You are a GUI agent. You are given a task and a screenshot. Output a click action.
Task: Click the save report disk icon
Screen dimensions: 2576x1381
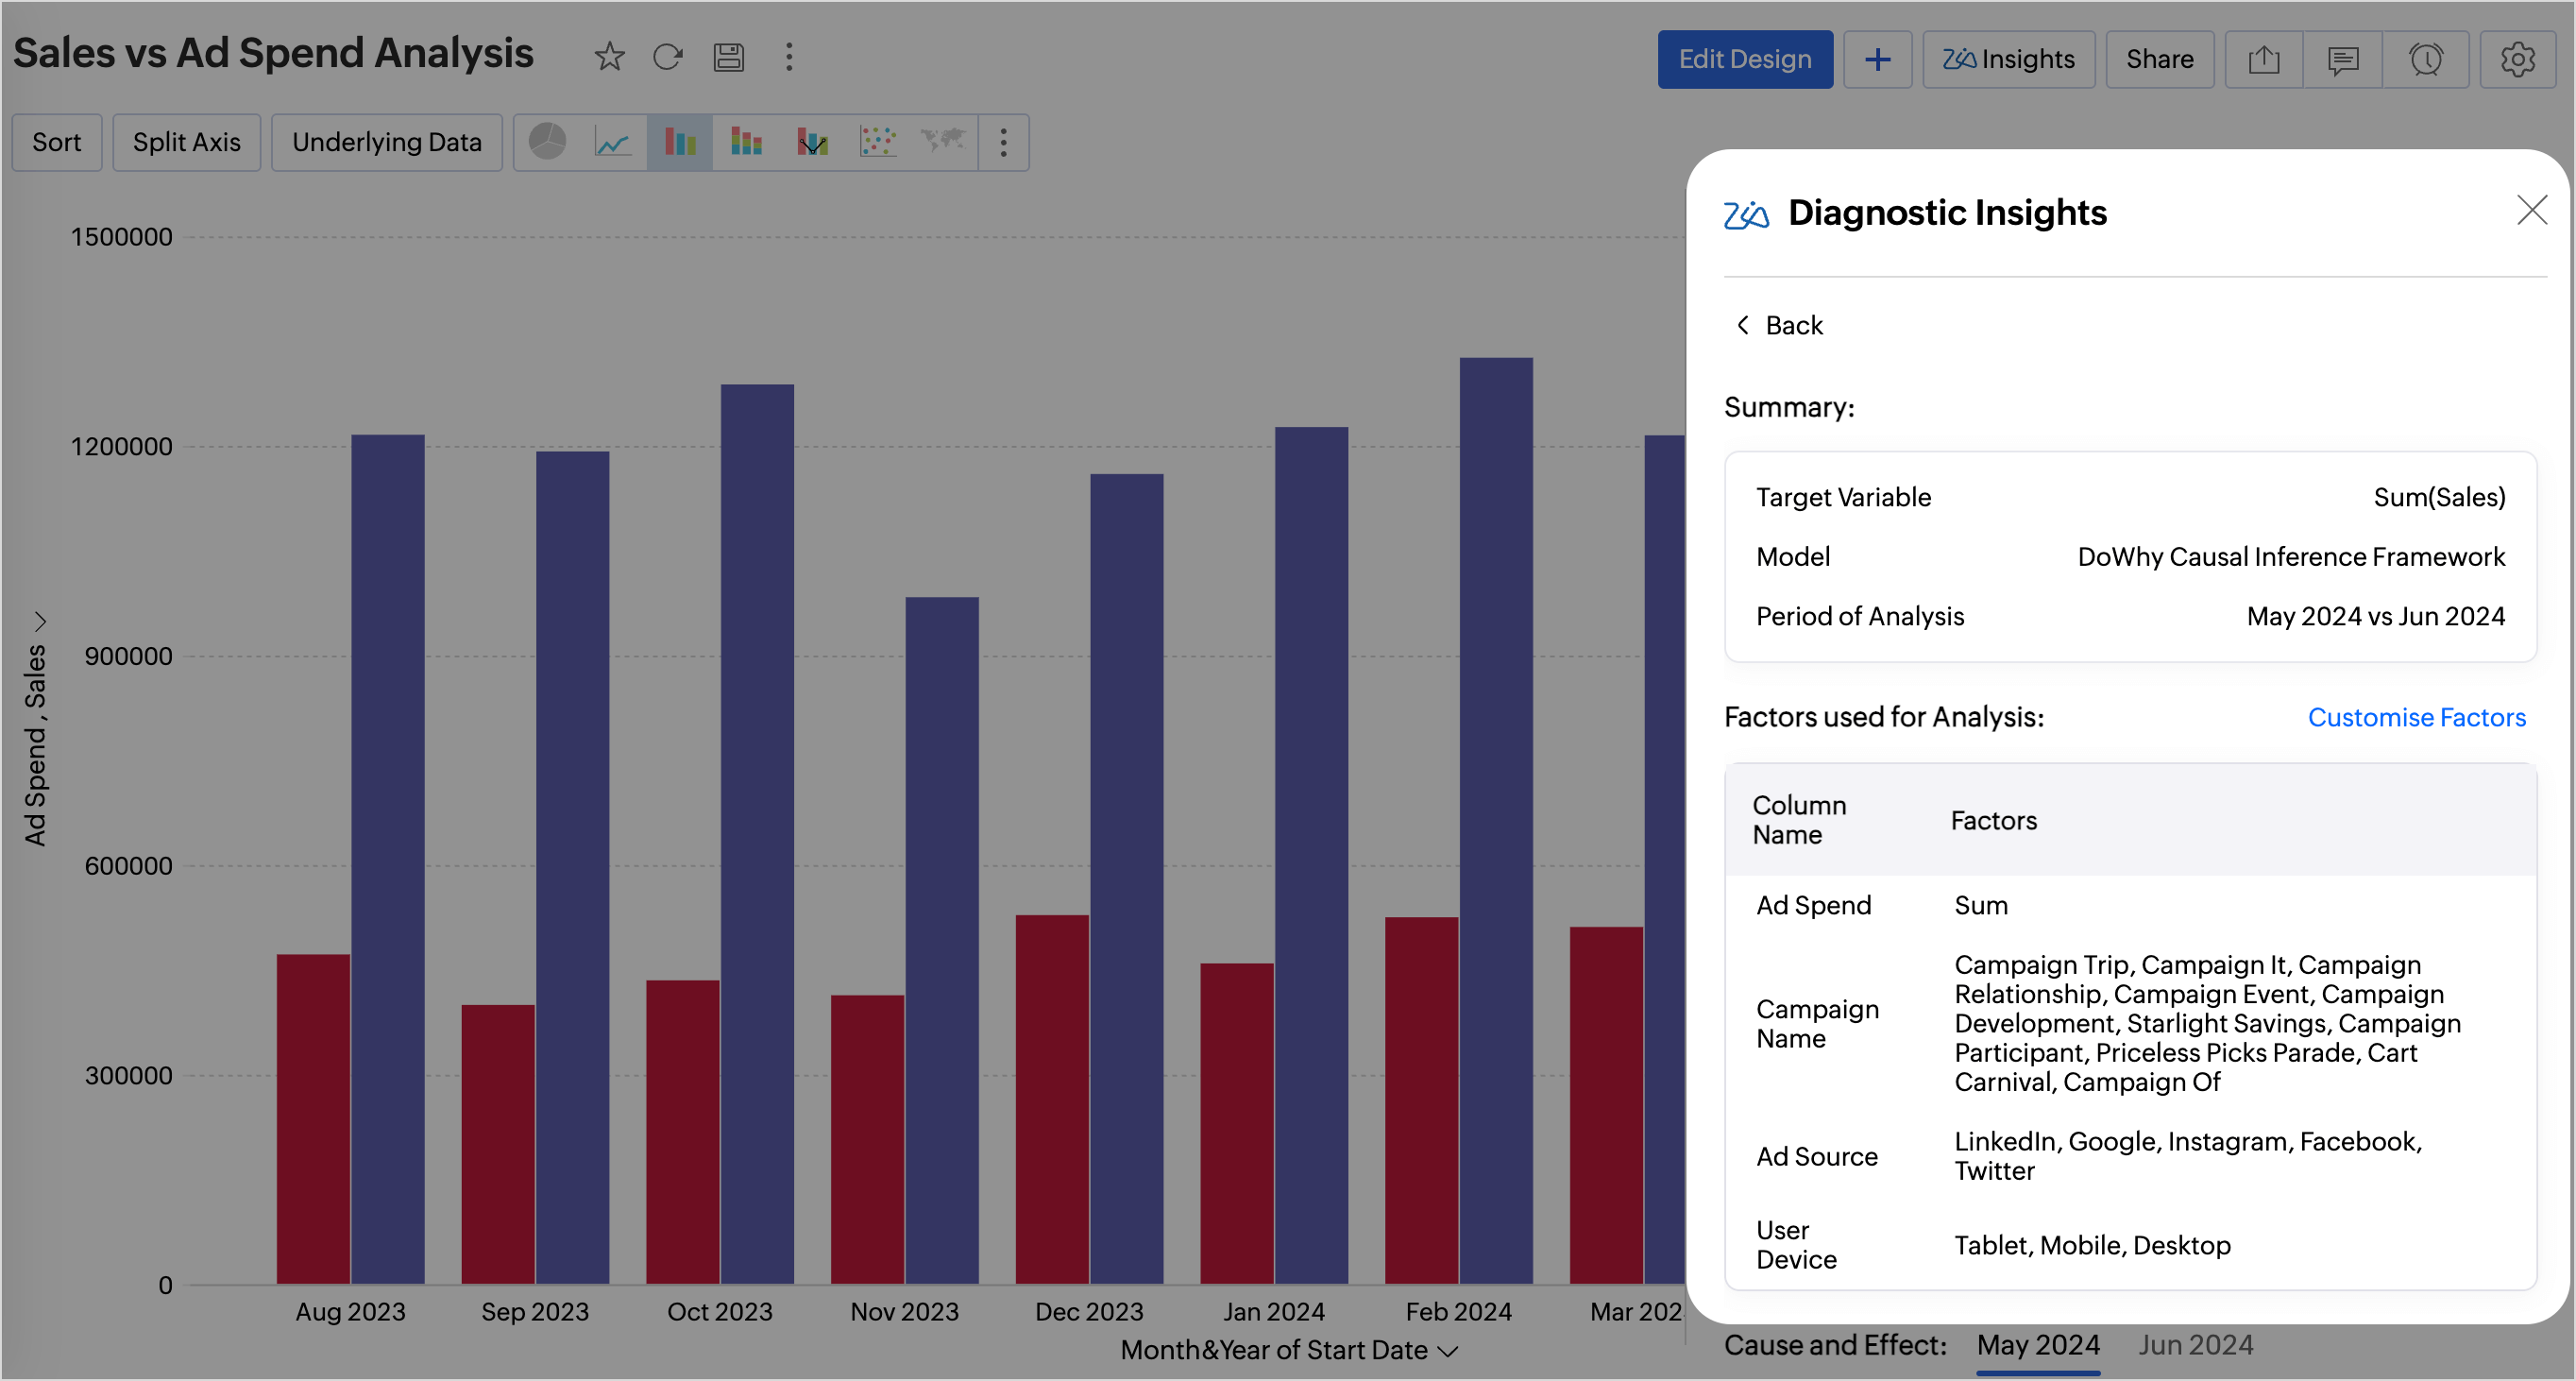click(x=728, y=57)
